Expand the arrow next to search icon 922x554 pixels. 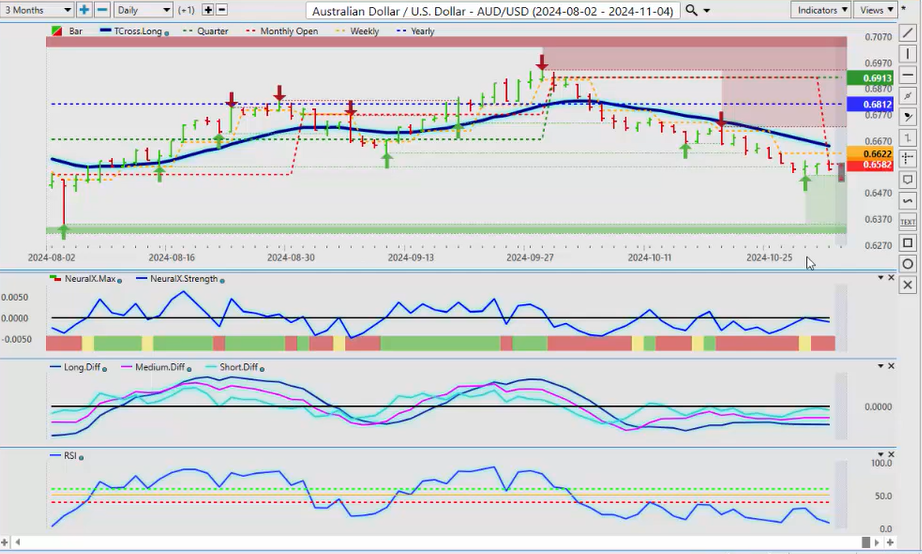[707, 10]
